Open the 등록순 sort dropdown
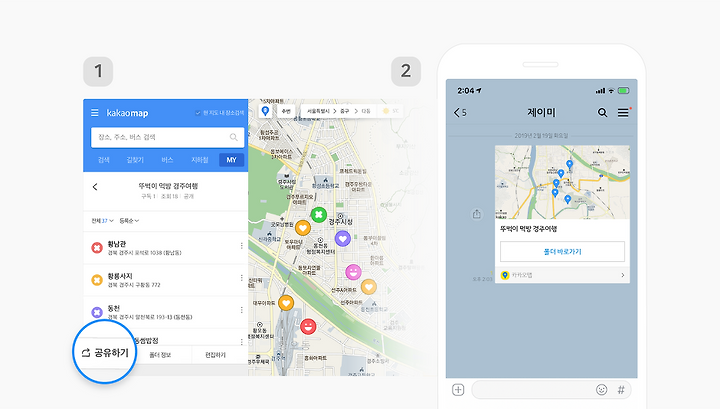Screen dimensions: 720x409 129,221
